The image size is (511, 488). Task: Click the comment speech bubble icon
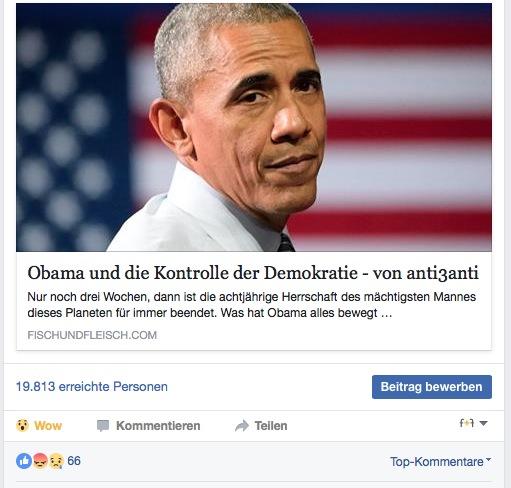(103, 426)
